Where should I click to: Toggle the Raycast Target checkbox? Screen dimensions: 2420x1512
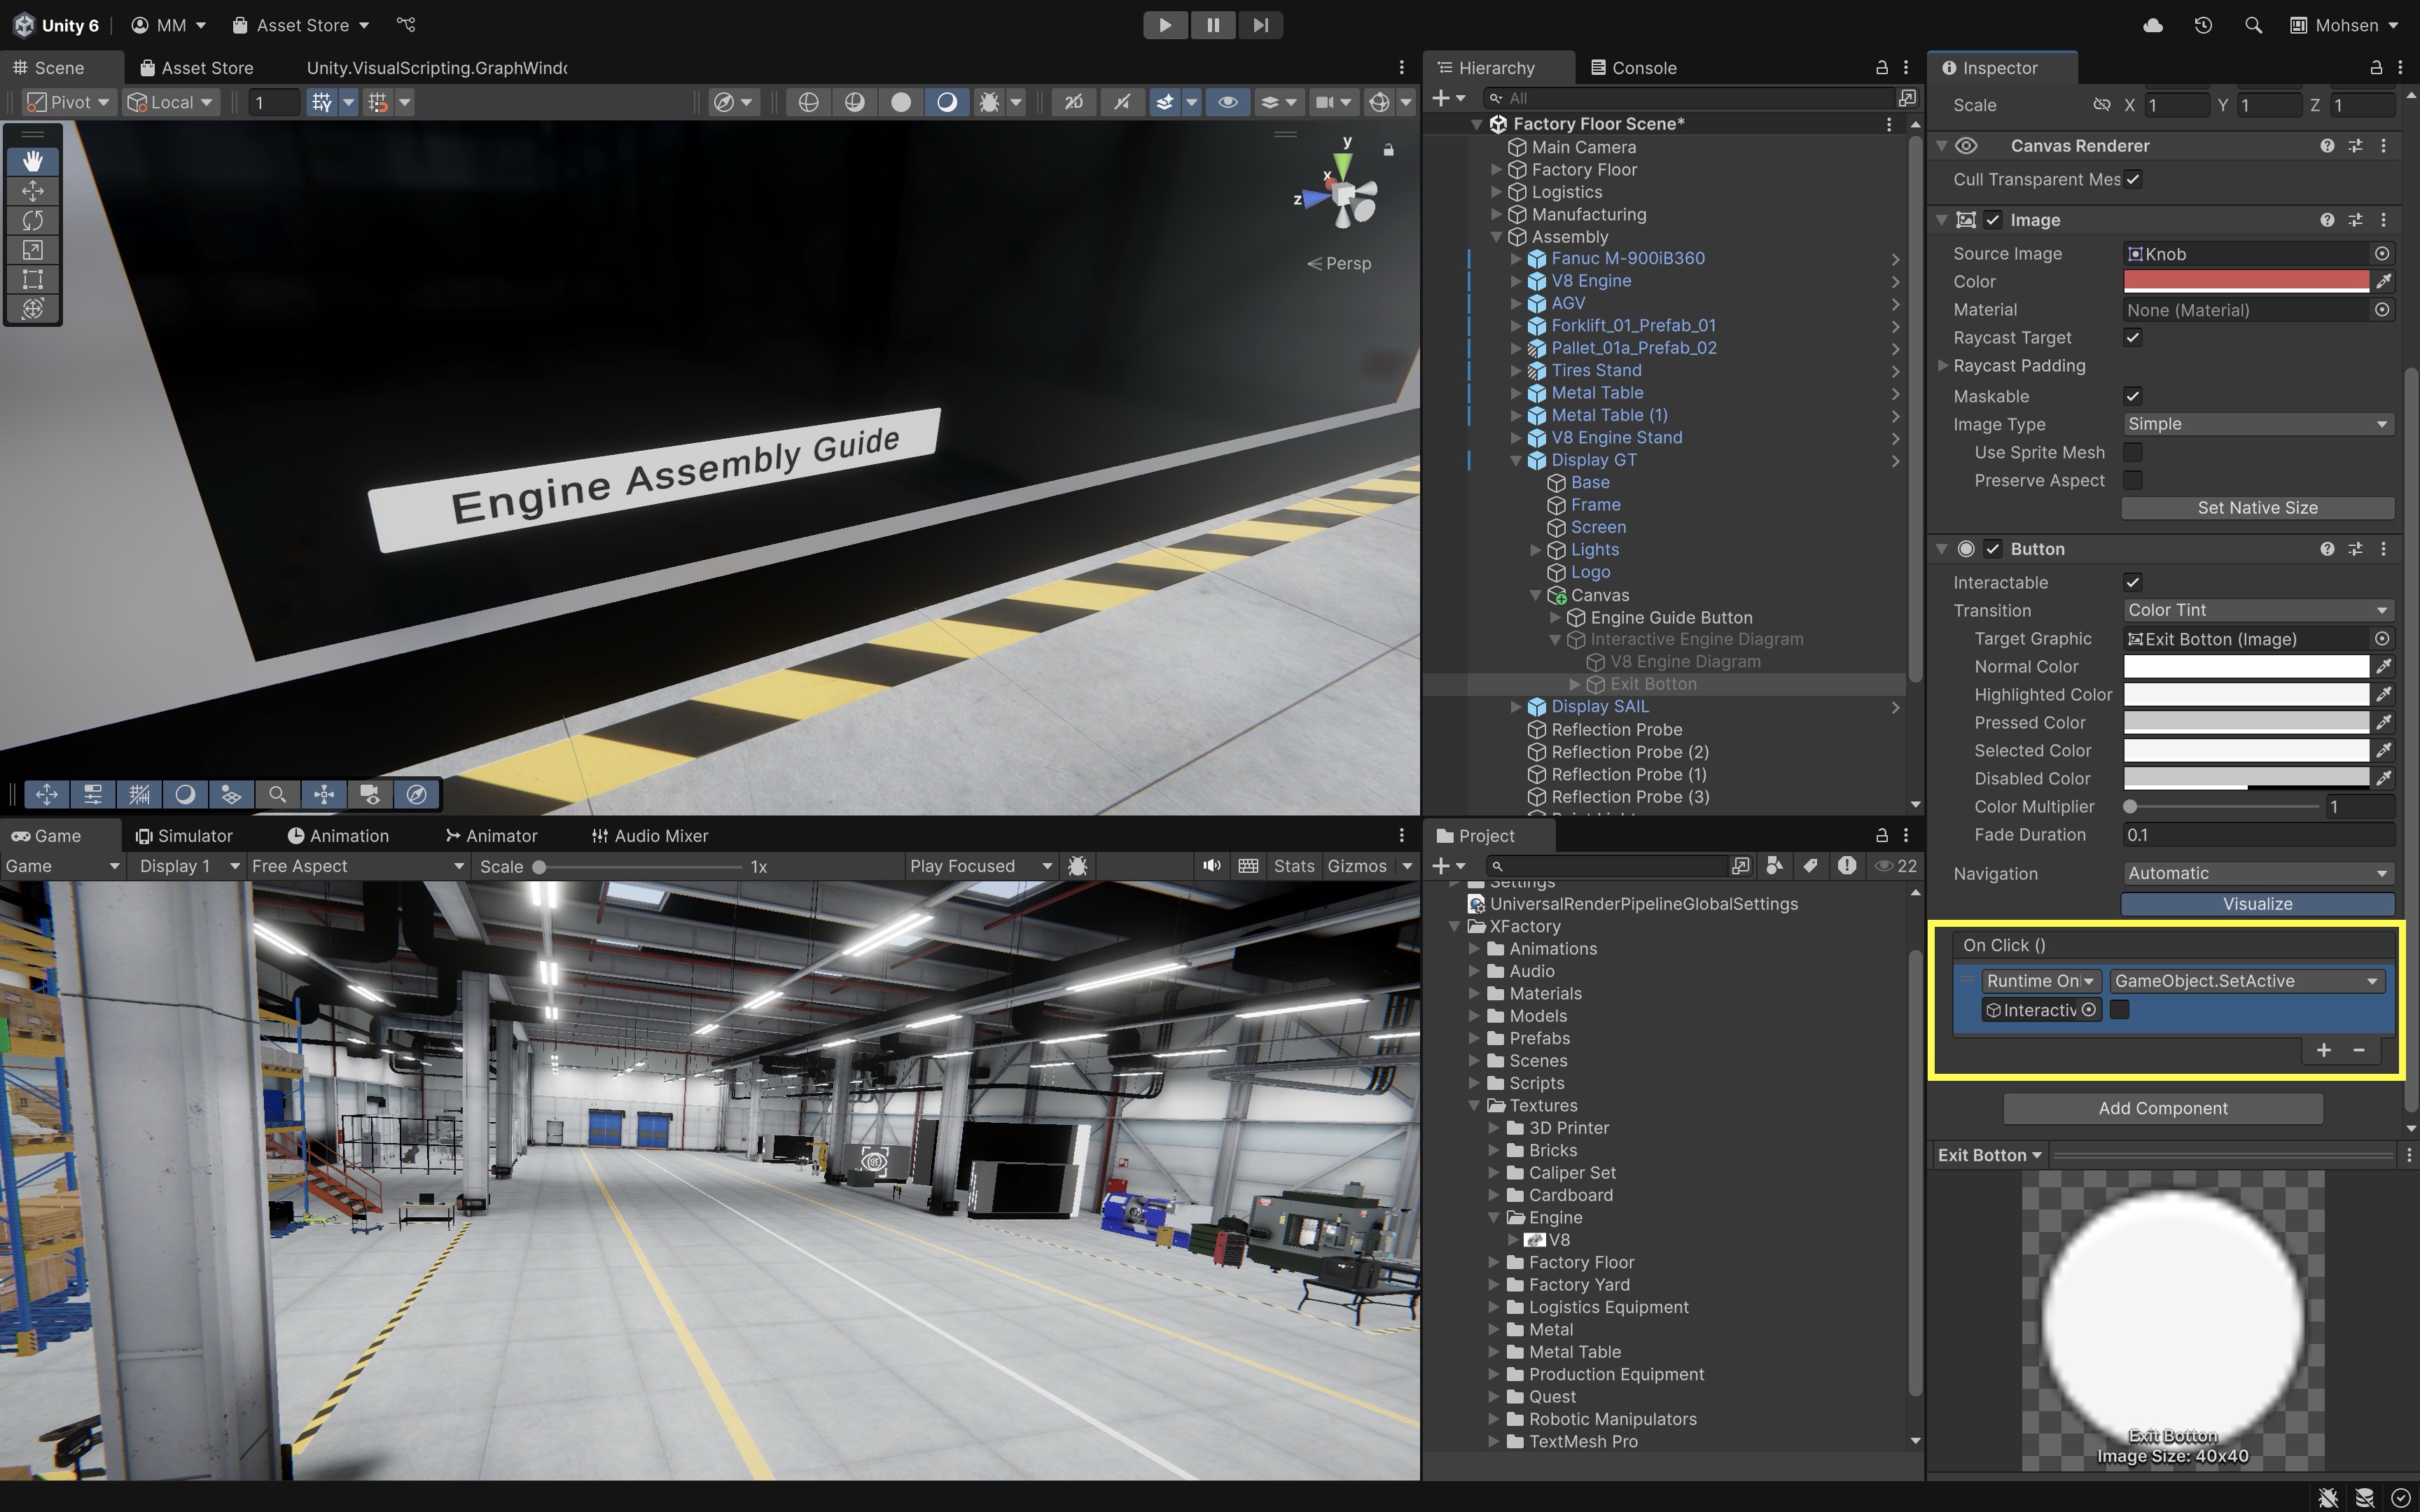[2132, 338]
